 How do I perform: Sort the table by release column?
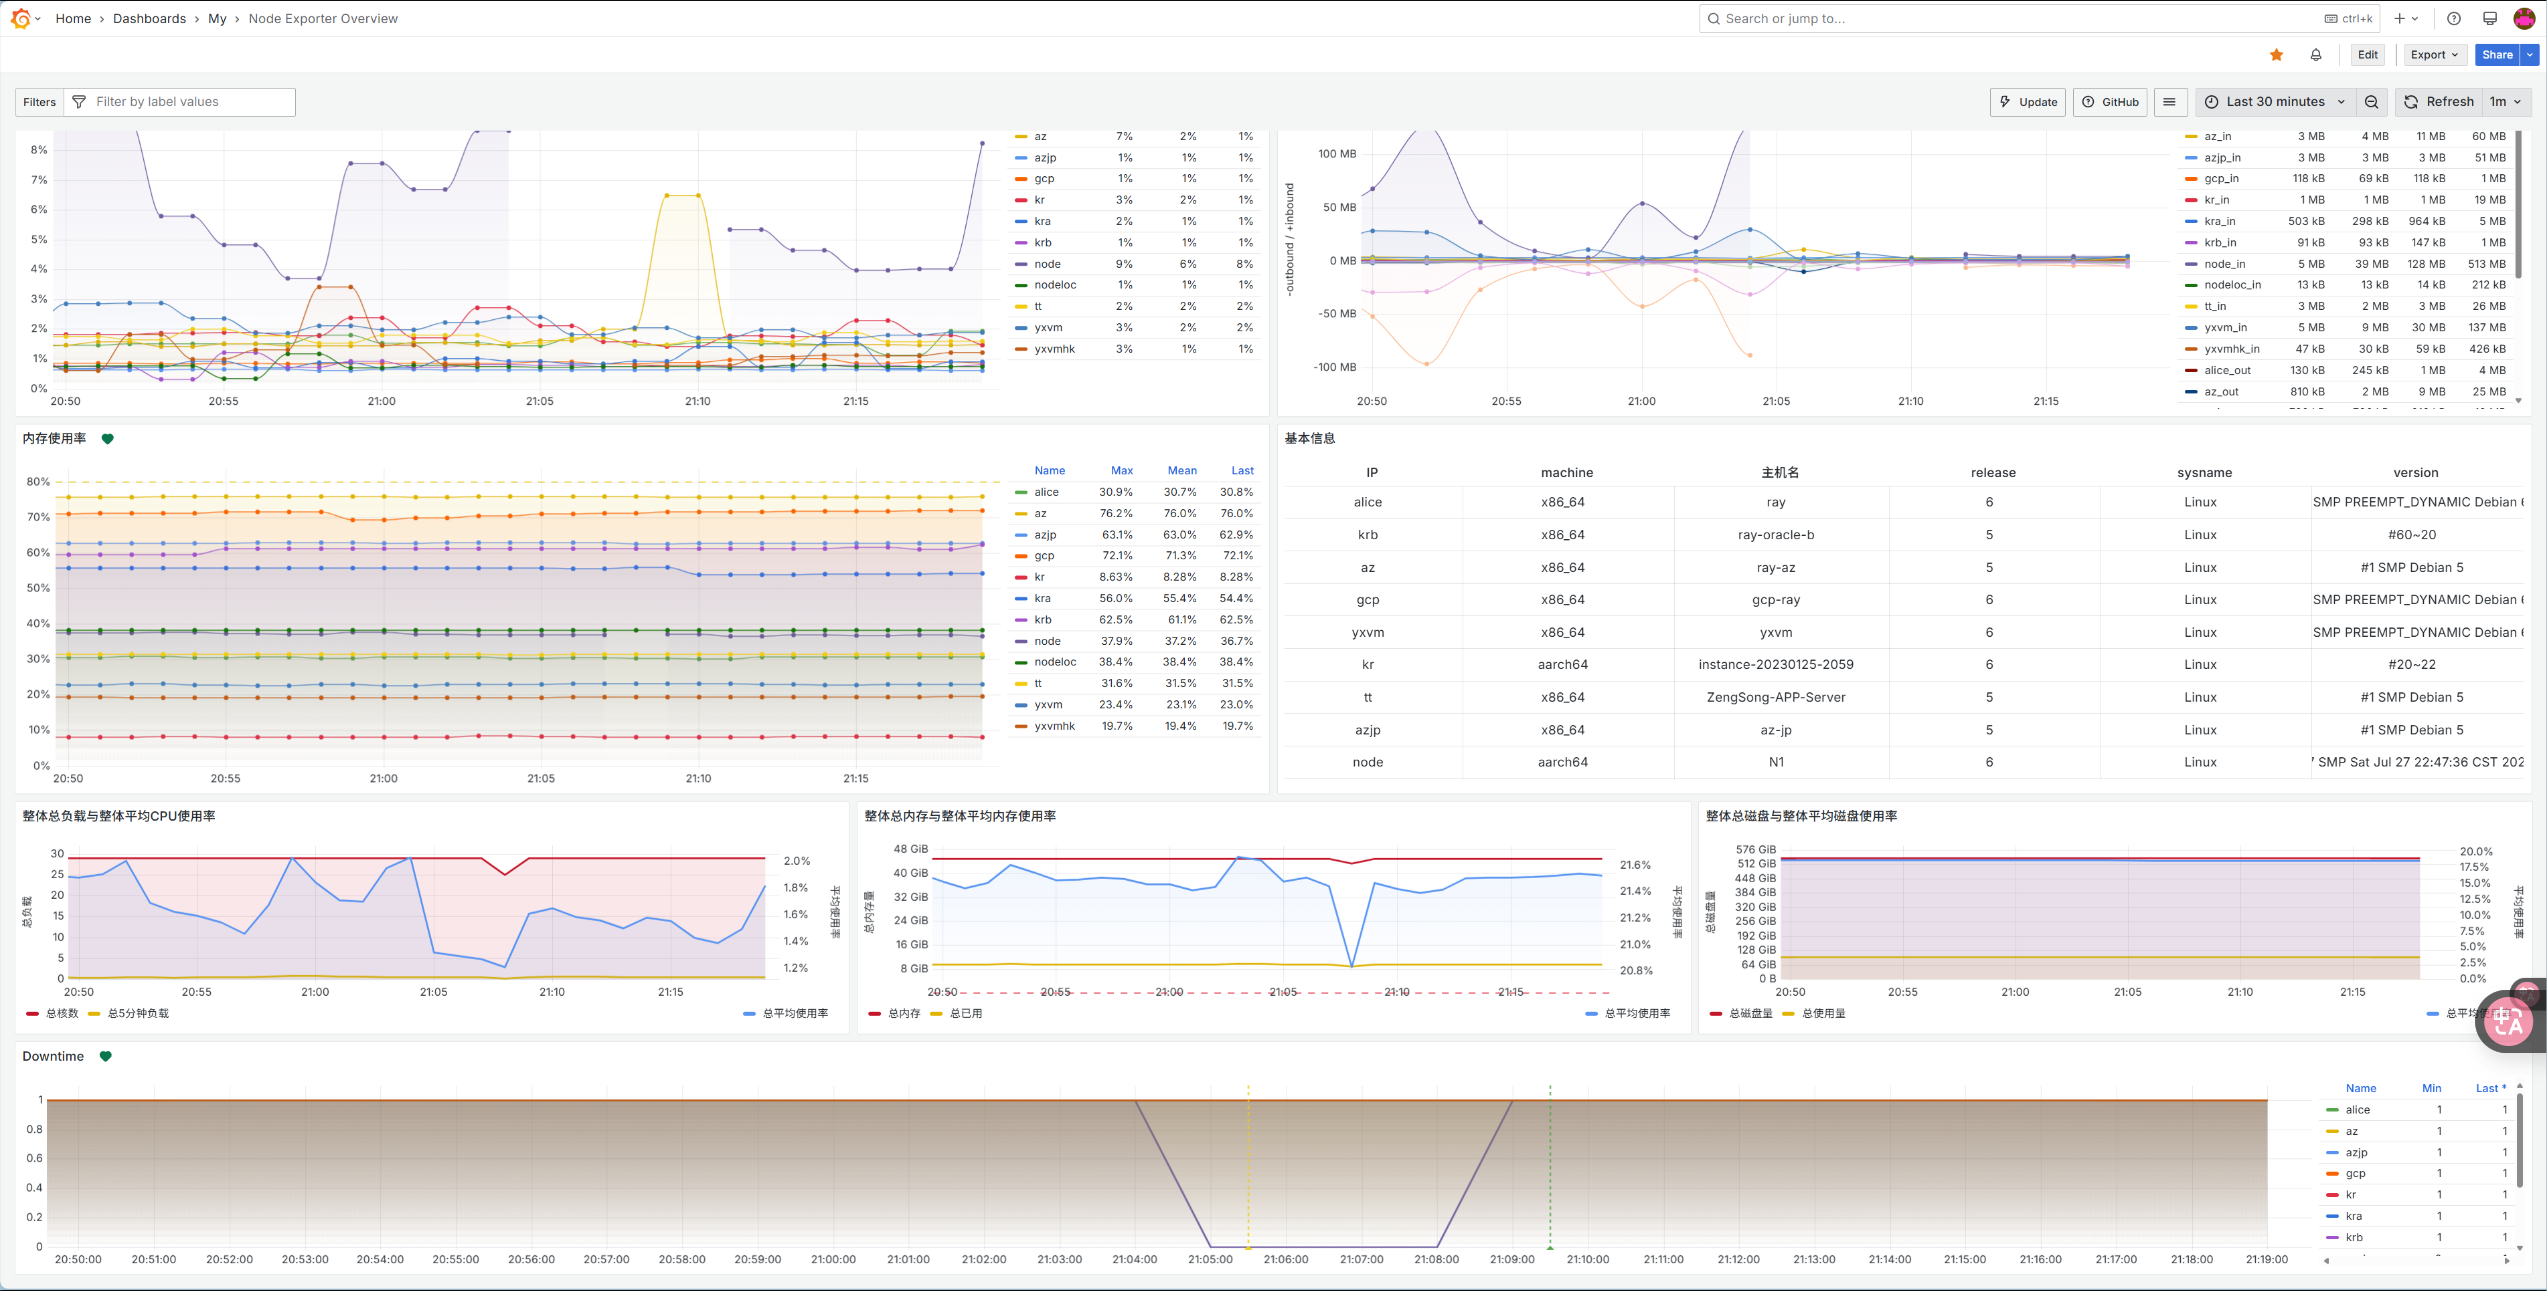tap(1993, 473)
